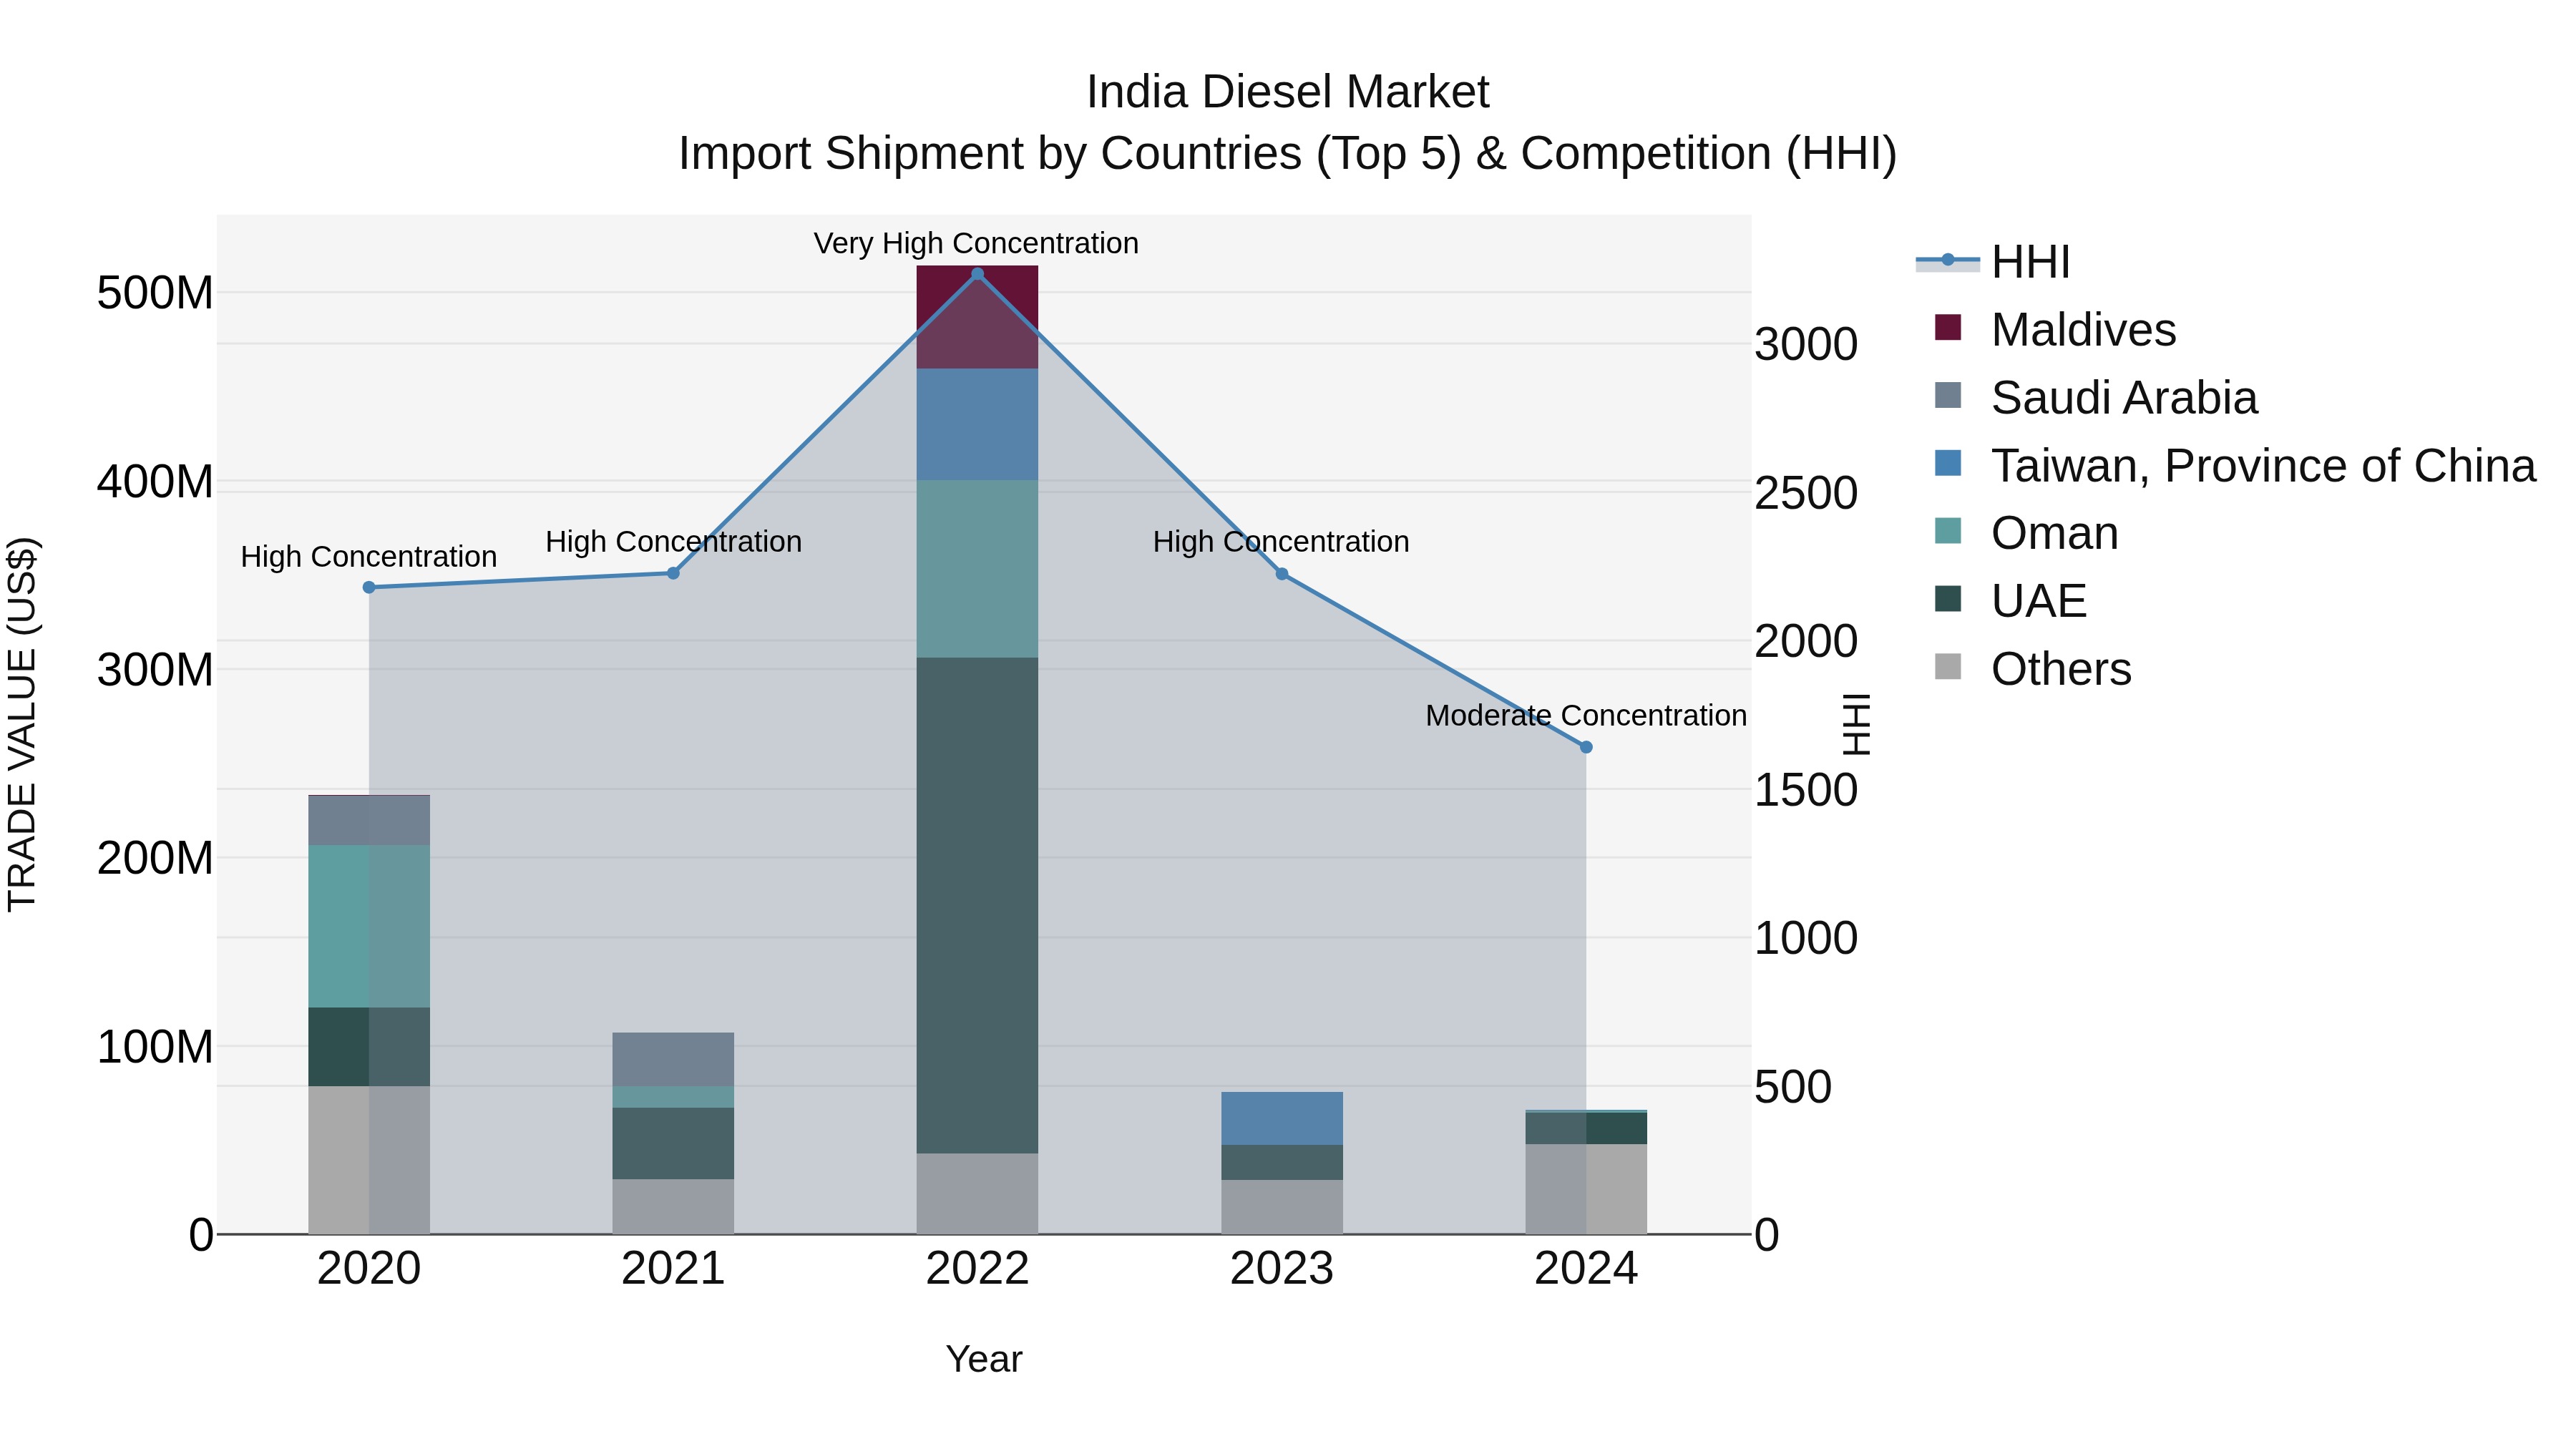Click the 'High Concentration' label above 2020

pos(369,556)
